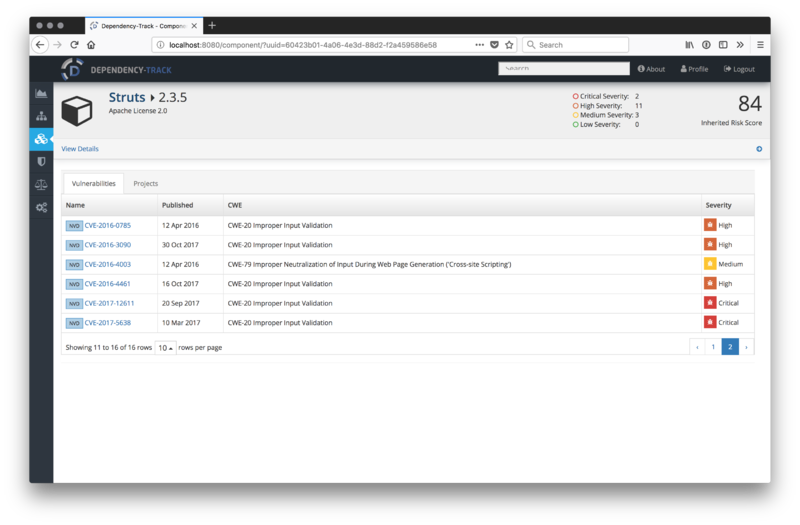Open the CVE-2016-4461 link
Screen dimensions: 800x525
point(108,284)
